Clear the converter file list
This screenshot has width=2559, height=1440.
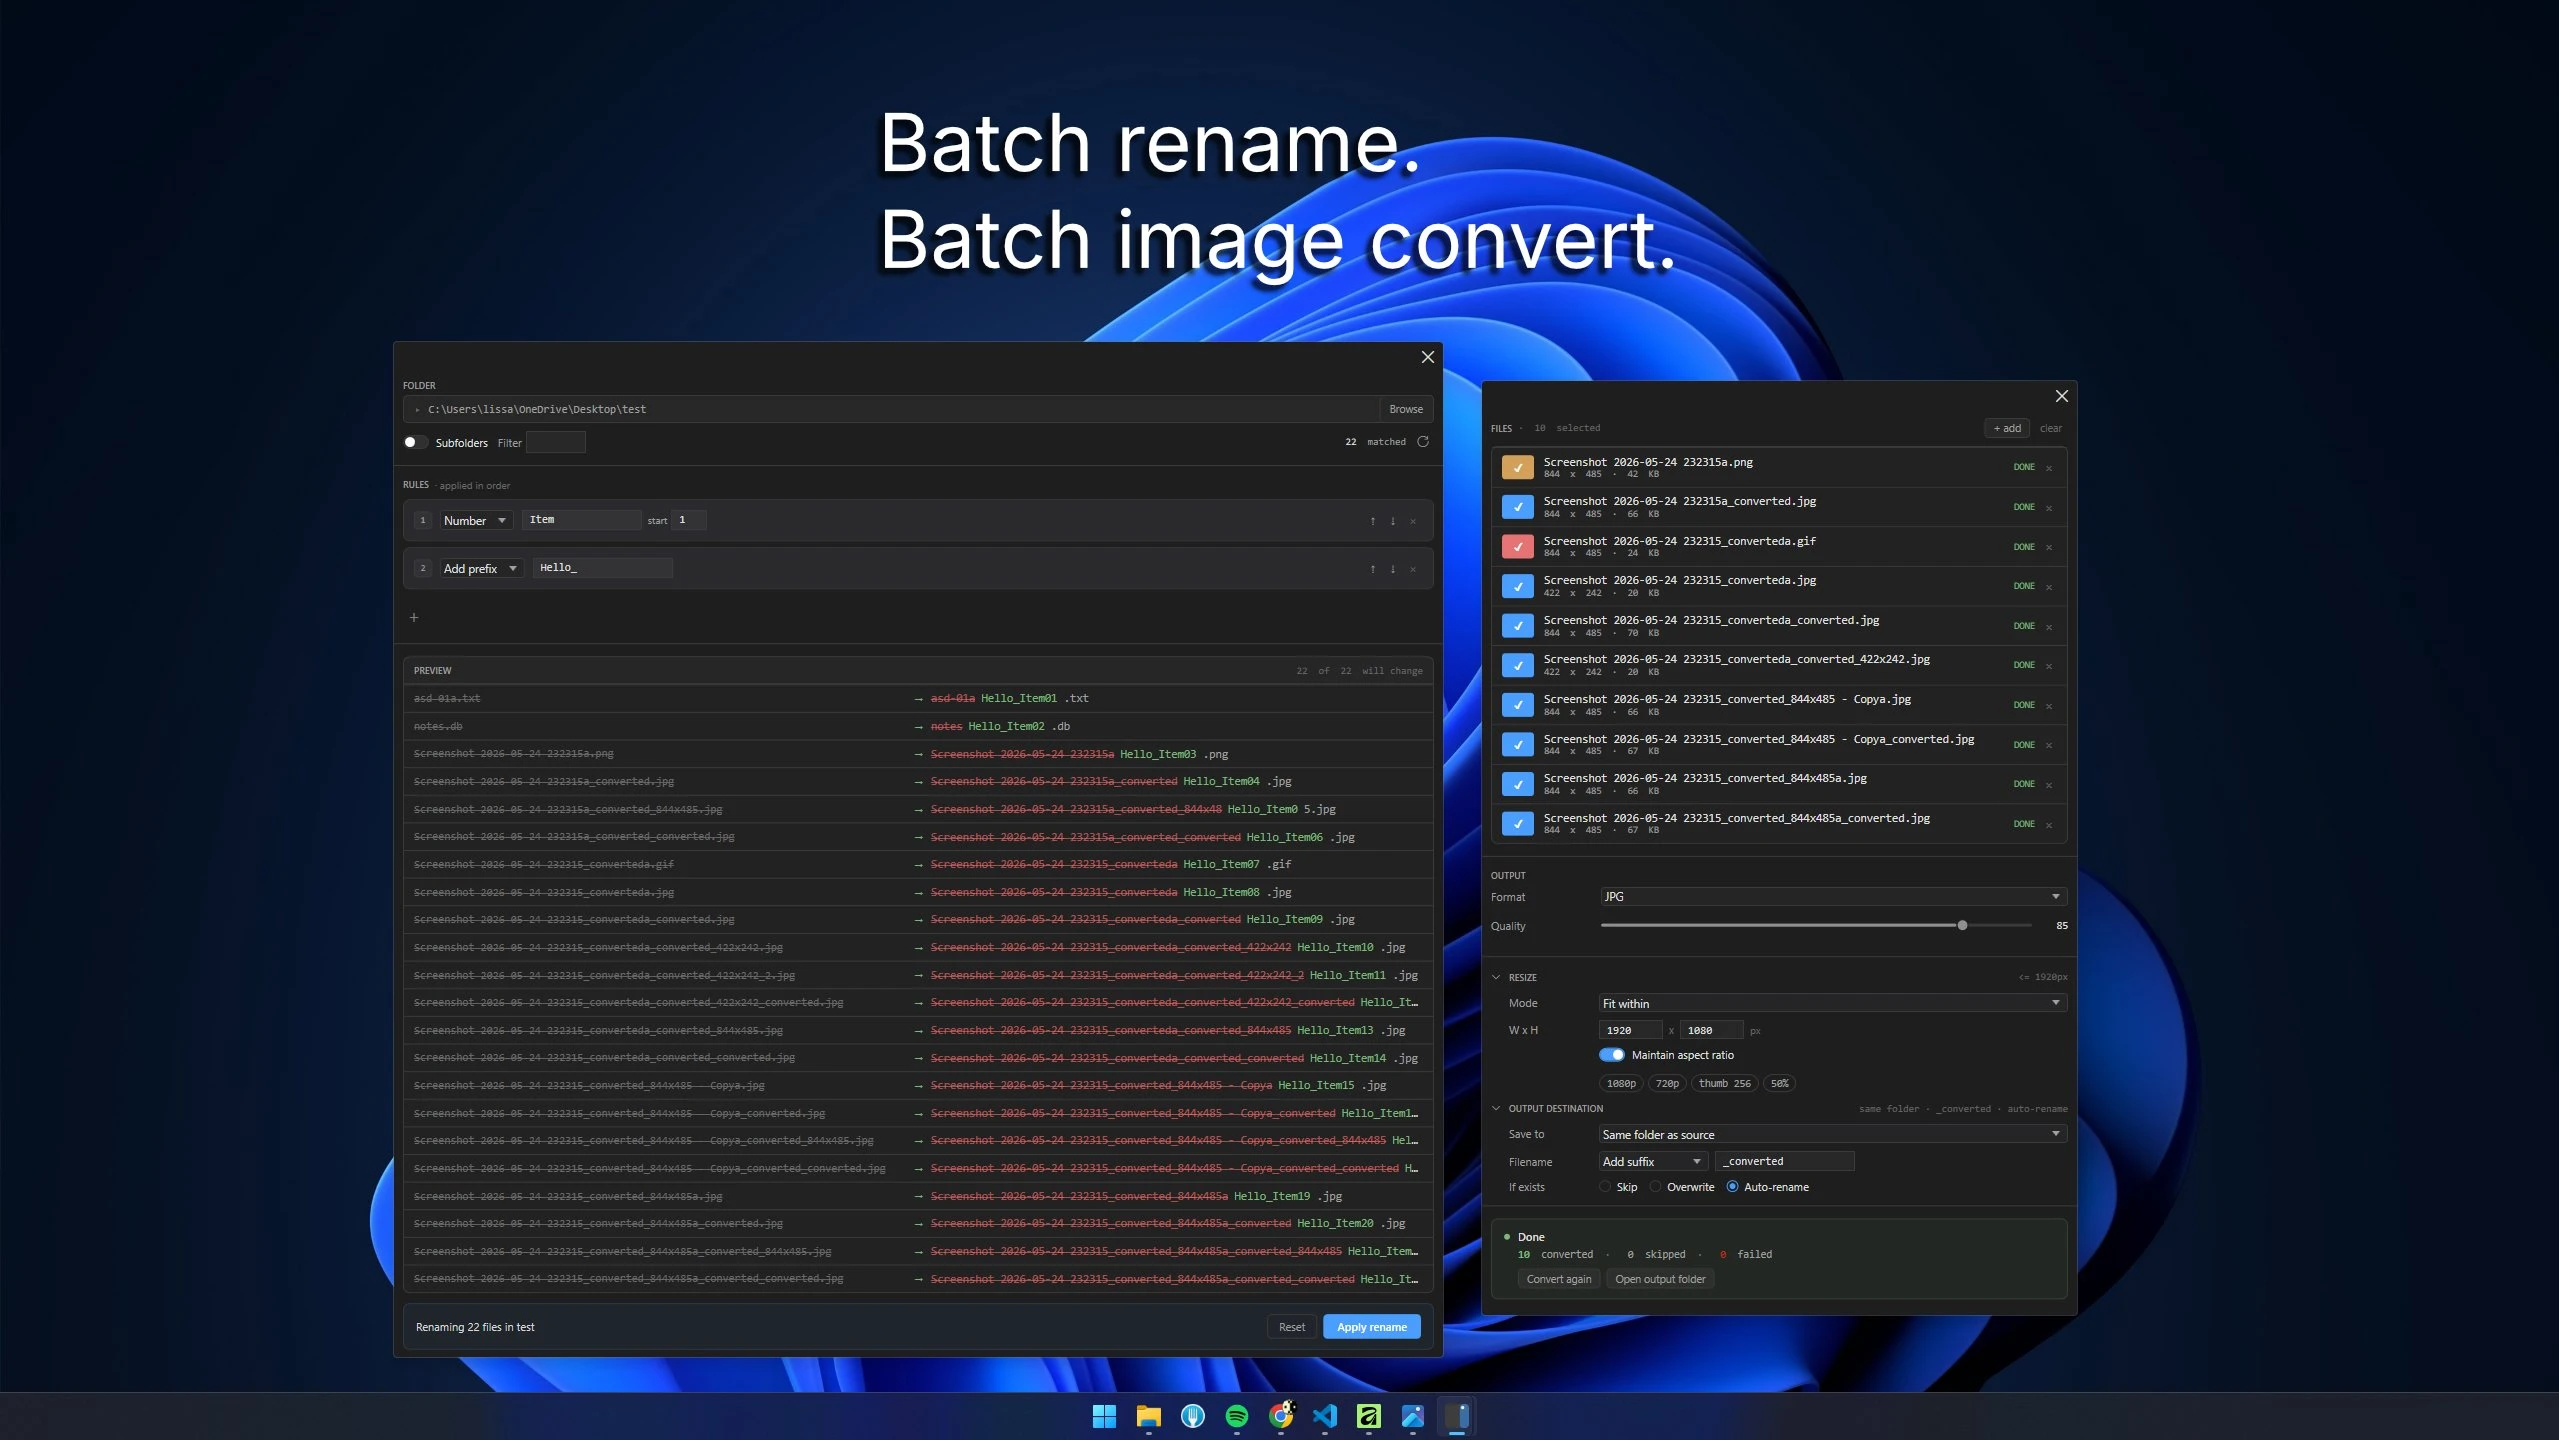click(x=2051, y=428)
